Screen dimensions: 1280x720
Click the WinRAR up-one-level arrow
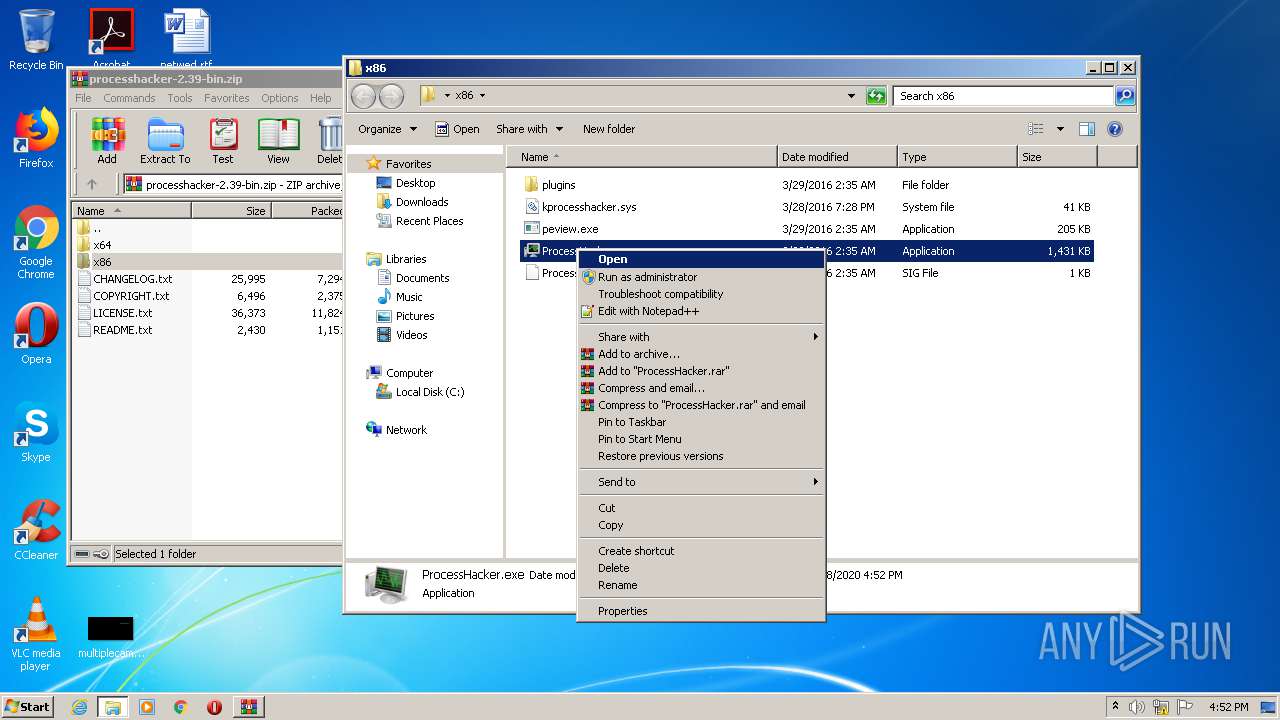pos(92,184)
